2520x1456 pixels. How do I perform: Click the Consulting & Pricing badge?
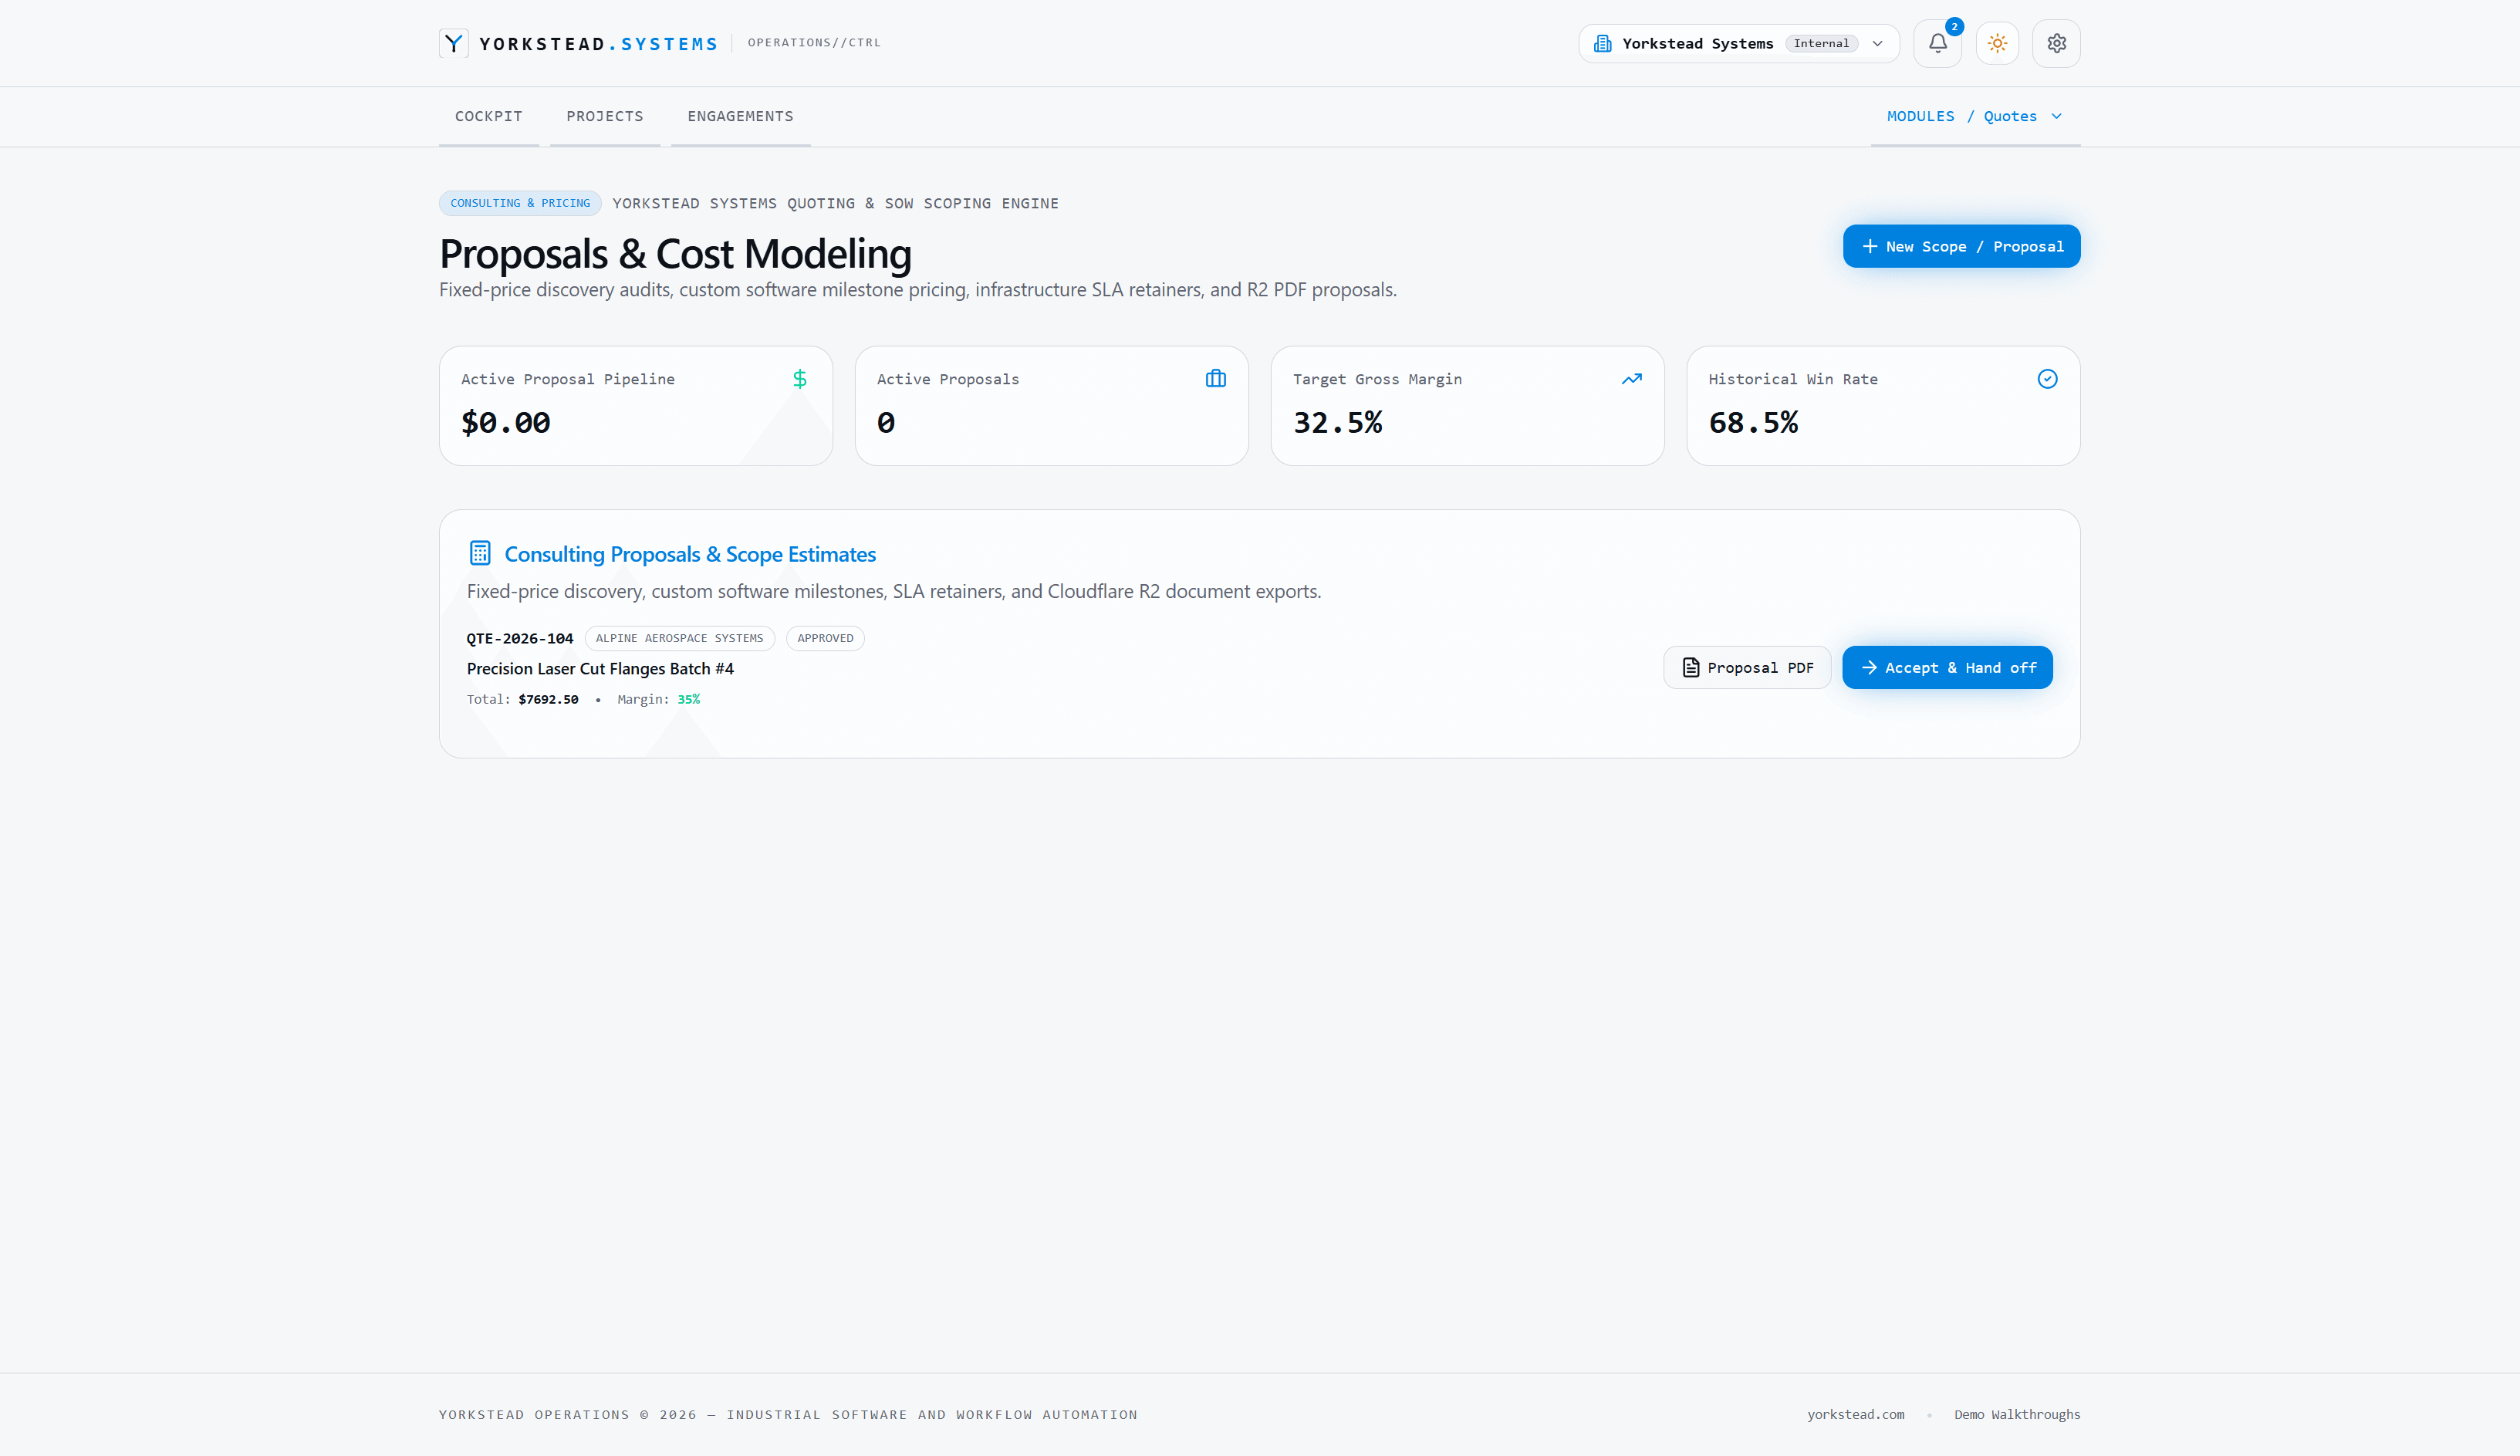(519, 203)
